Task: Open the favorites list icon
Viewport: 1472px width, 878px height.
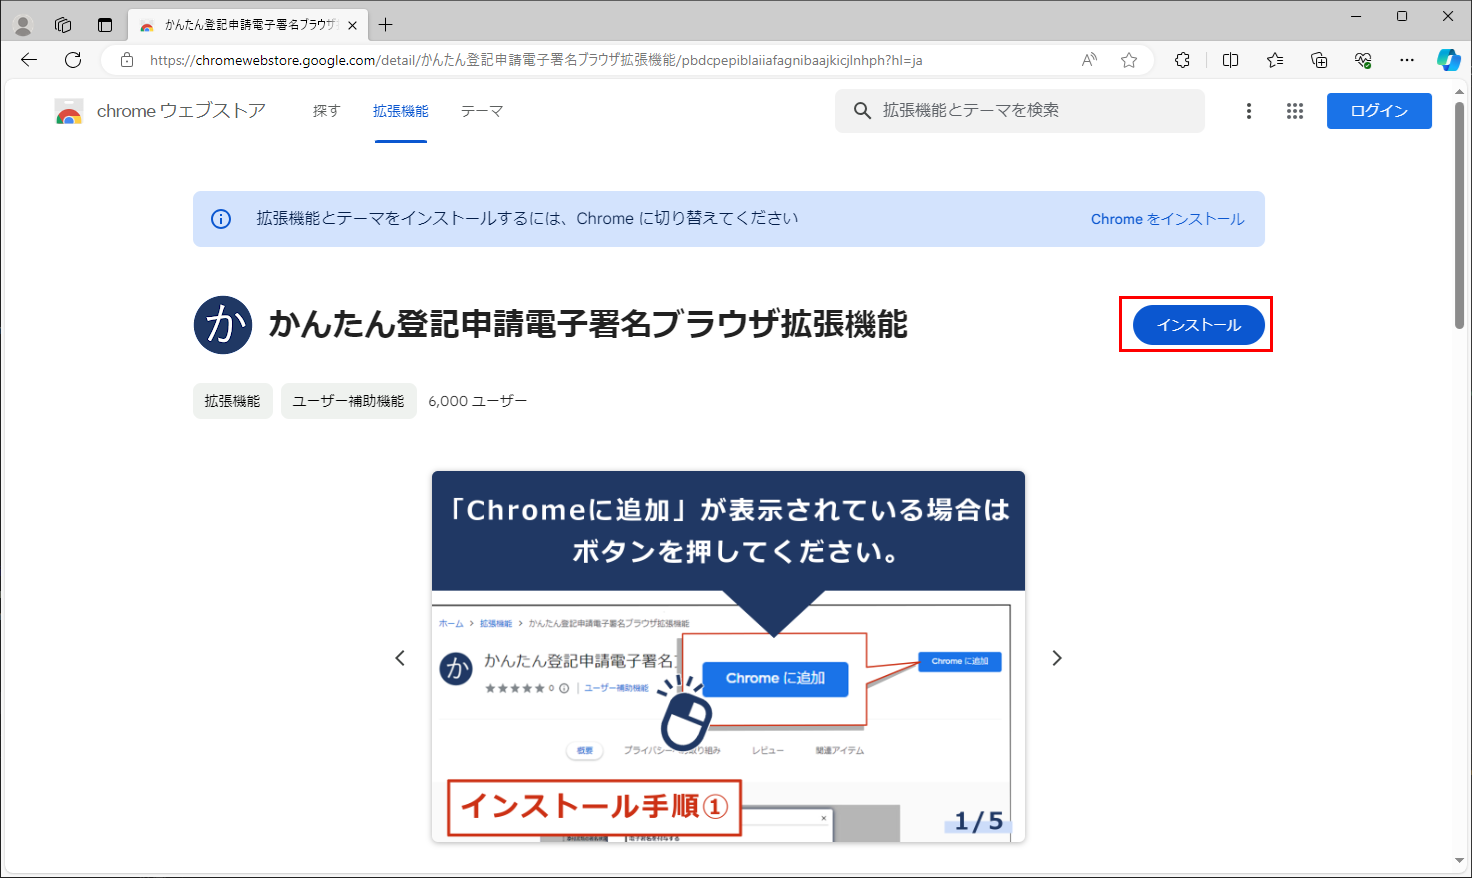Action: (1275, 60)
